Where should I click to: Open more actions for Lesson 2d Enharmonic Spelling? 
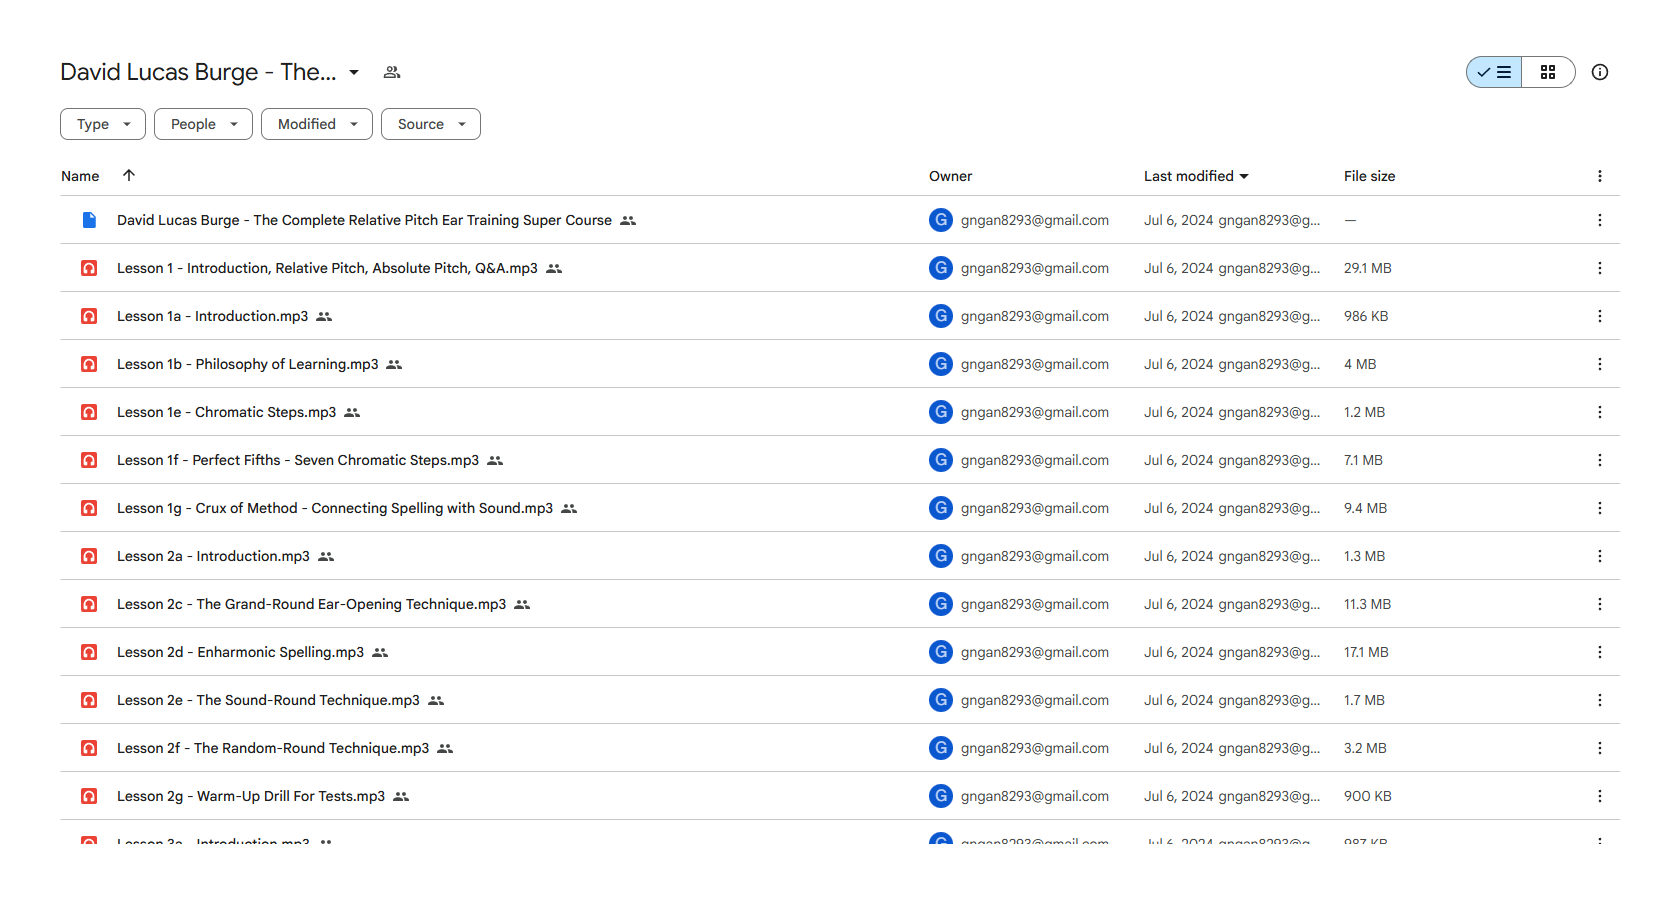click(x=1600, y=652)
